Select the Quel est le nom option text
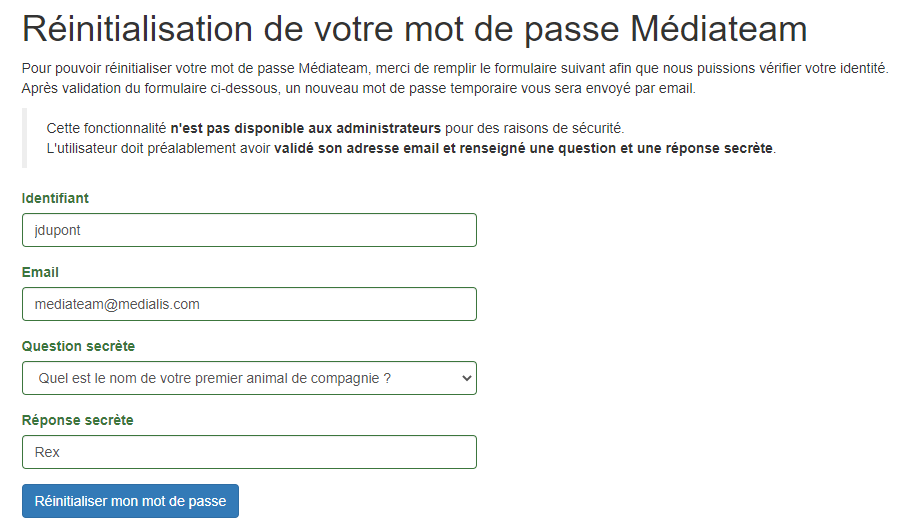897x531 pixels. point(215,378)
